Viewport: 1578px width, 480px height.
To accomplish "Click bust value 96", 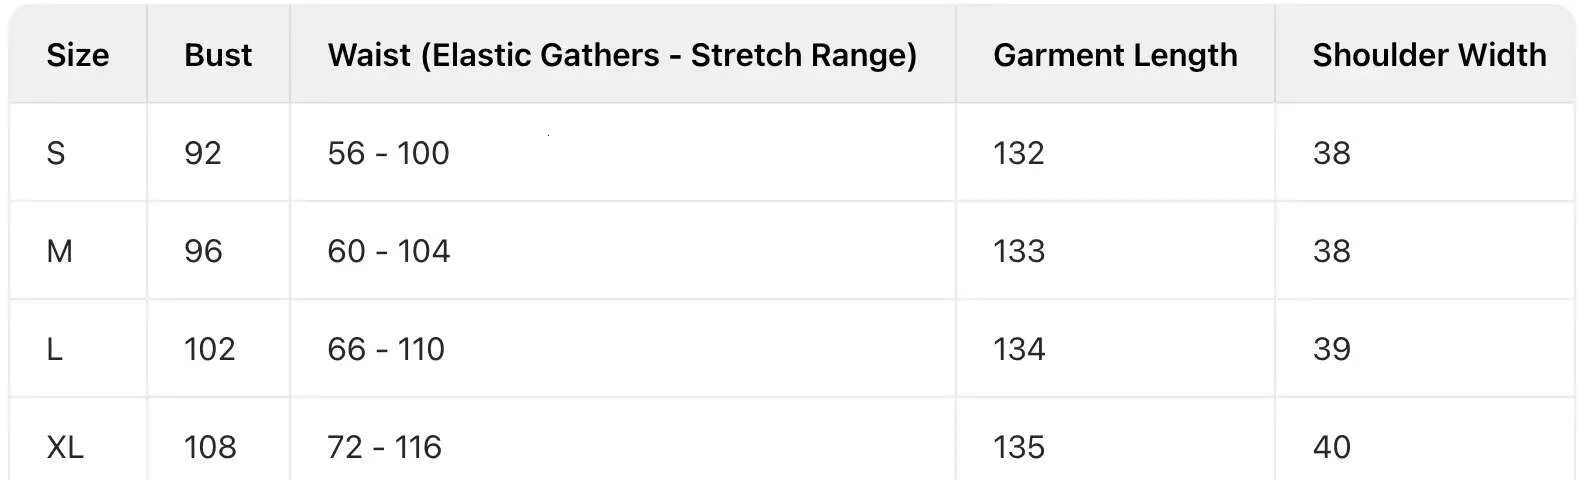I will 203,251.
